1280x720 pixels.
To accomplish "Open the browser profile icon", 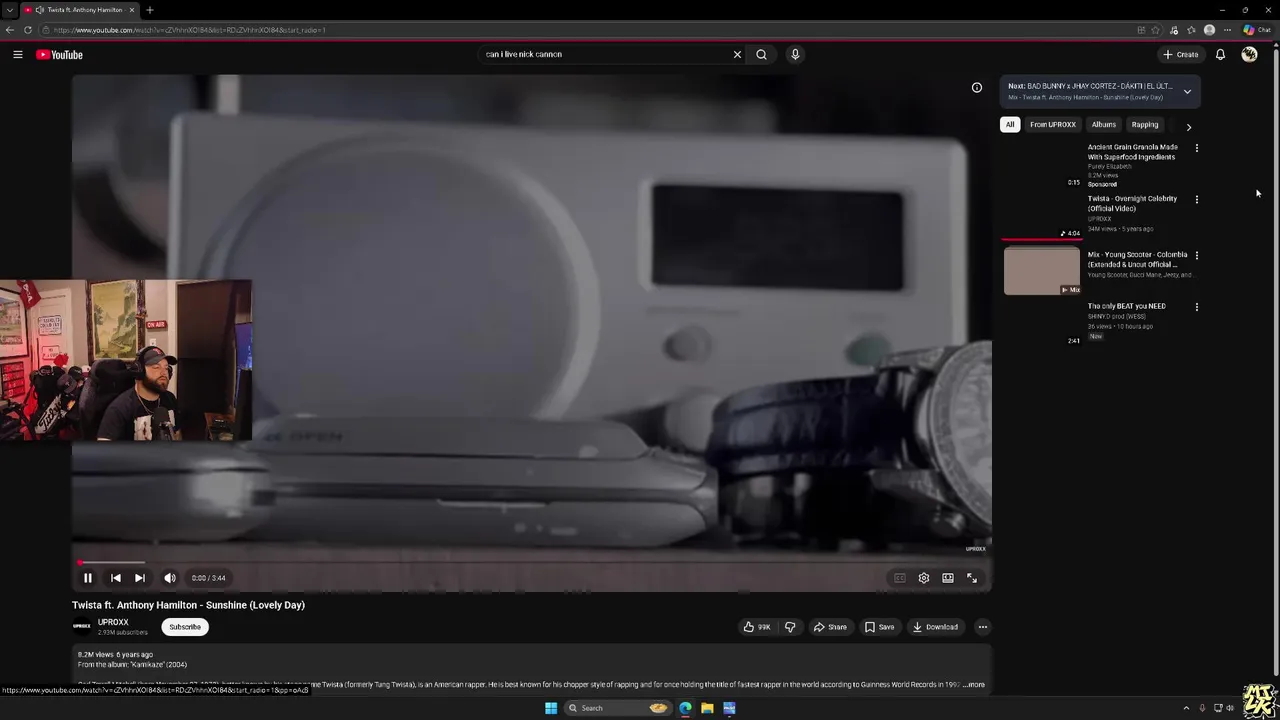I will pos(1209,30).
